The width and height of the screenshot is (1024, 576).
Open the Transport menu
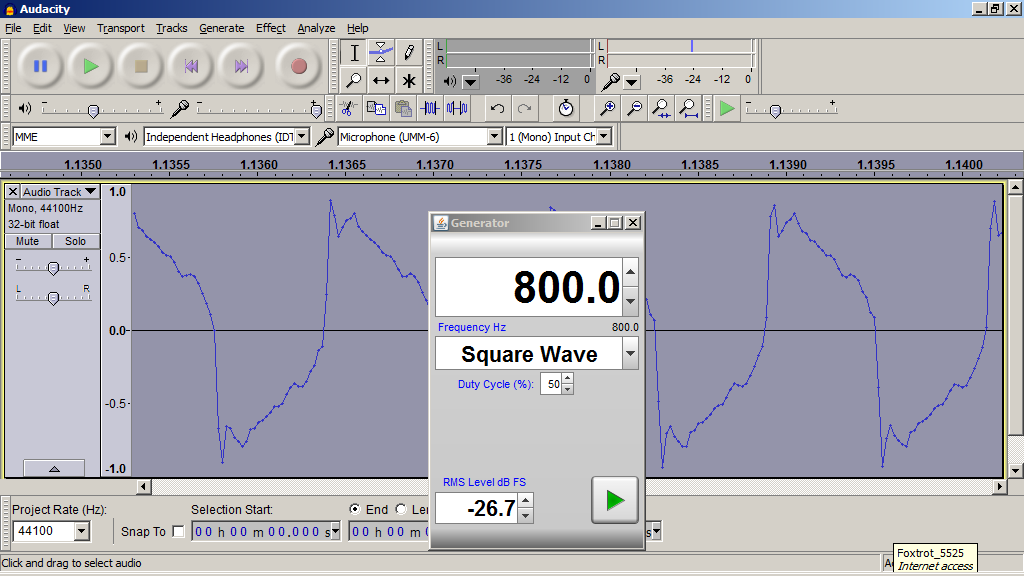tap(121, 28)
